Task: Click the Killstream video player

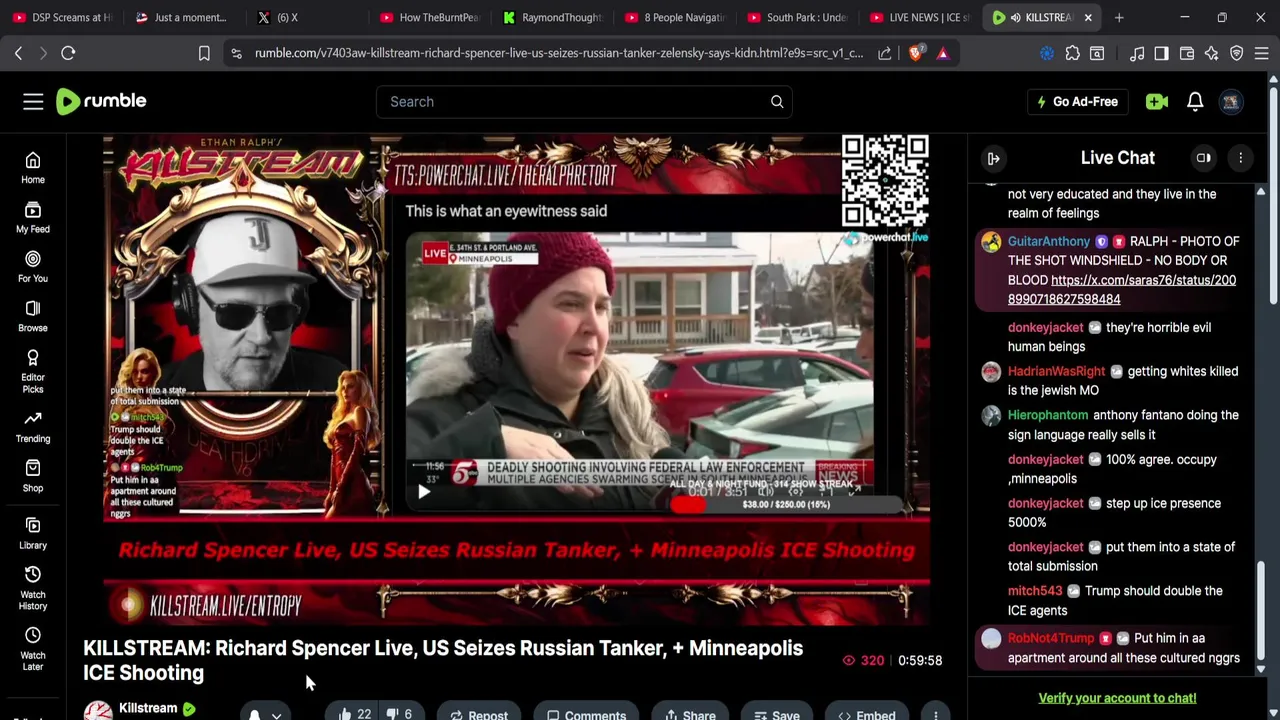Action: [517, 380]
